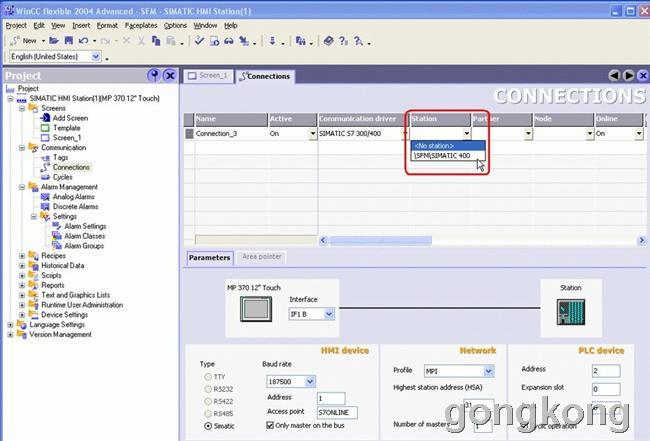Select Template in project tree
This screenshot has width=650, height=441.
[66, 128]
